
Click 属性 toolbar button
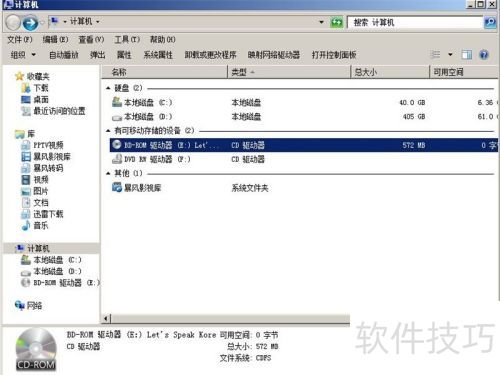(124, 55)
